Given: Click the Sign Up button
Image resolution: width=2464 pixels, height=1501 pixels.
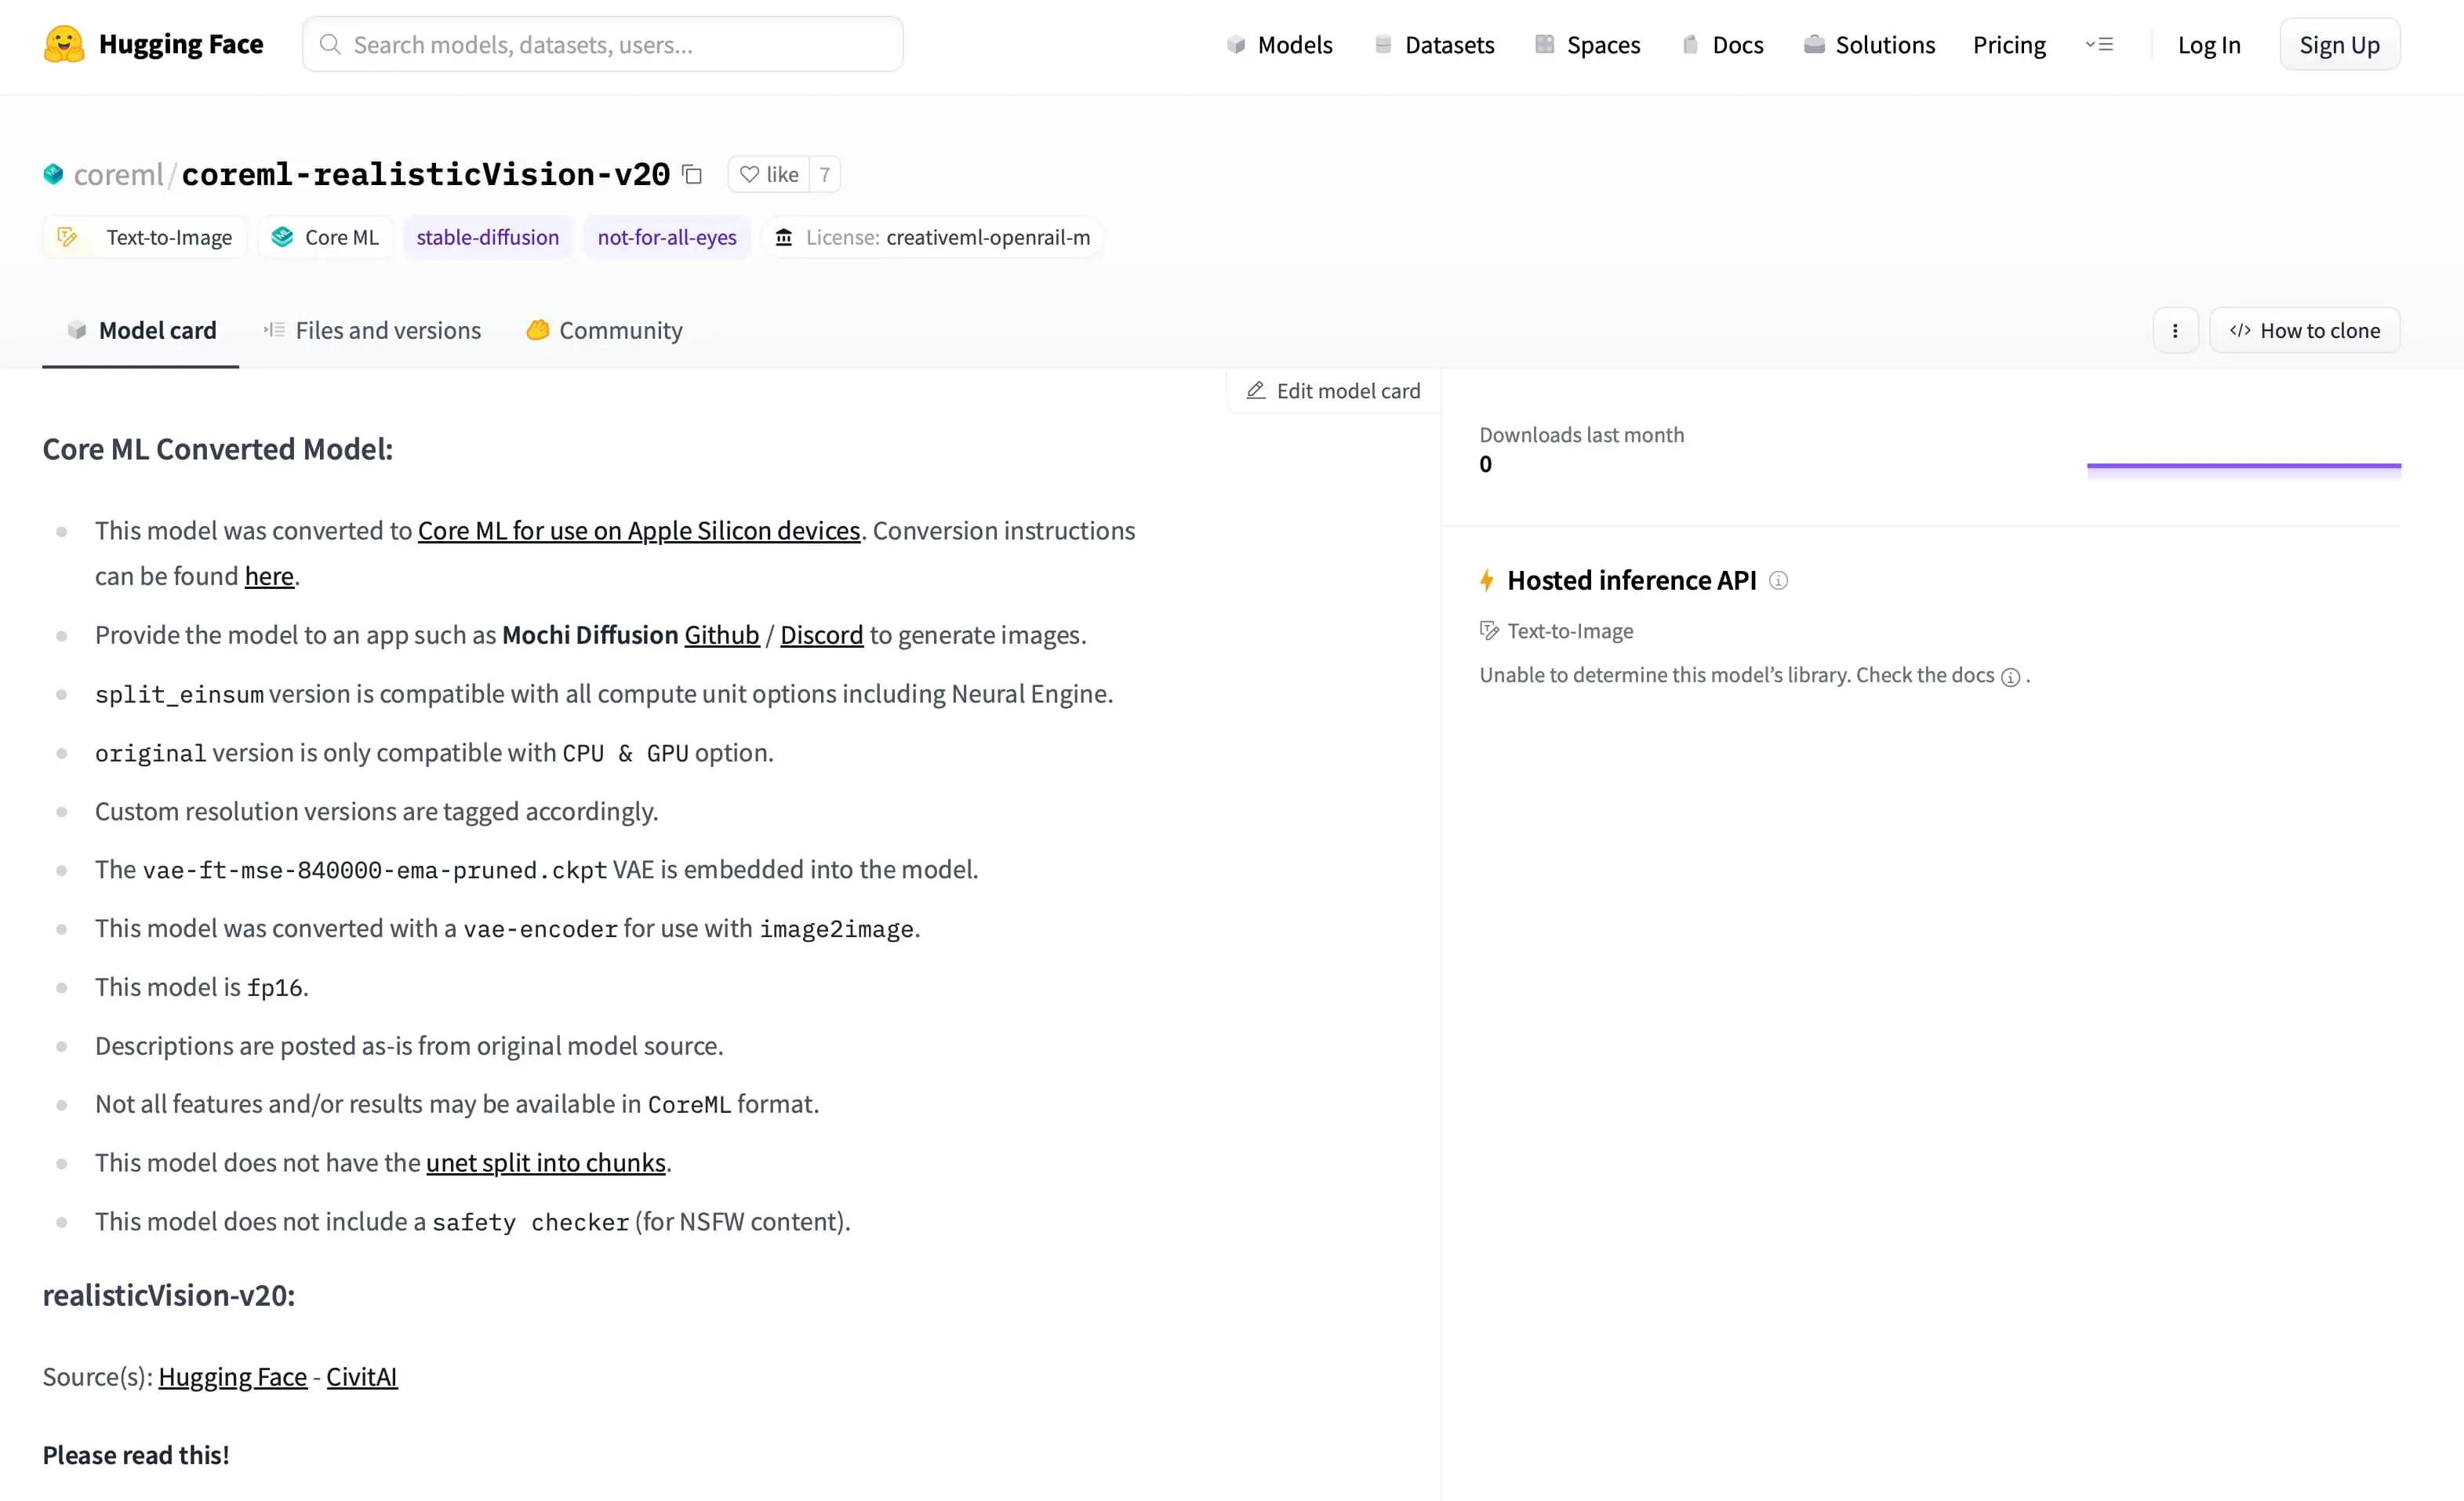Looking at the screenshot, I should 2339,45.
